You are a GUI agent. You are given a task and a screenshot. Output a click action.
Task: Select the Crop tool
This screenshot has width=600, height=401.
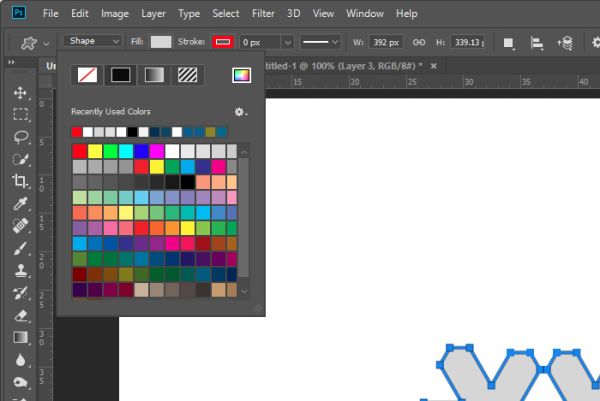point(20,181)
